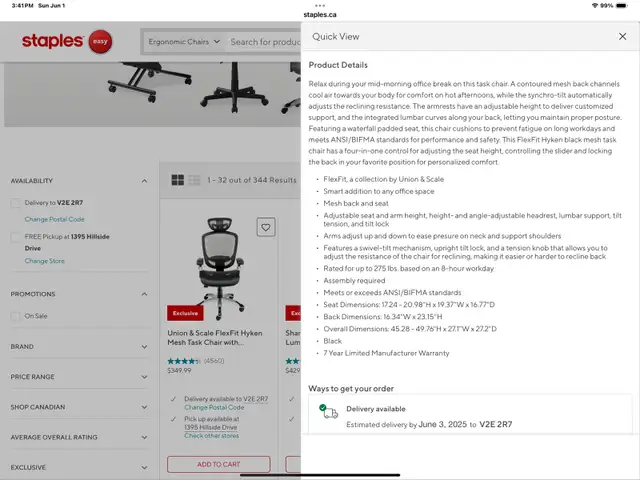Tap the battery indicator in status bar

tap(622, 6)
